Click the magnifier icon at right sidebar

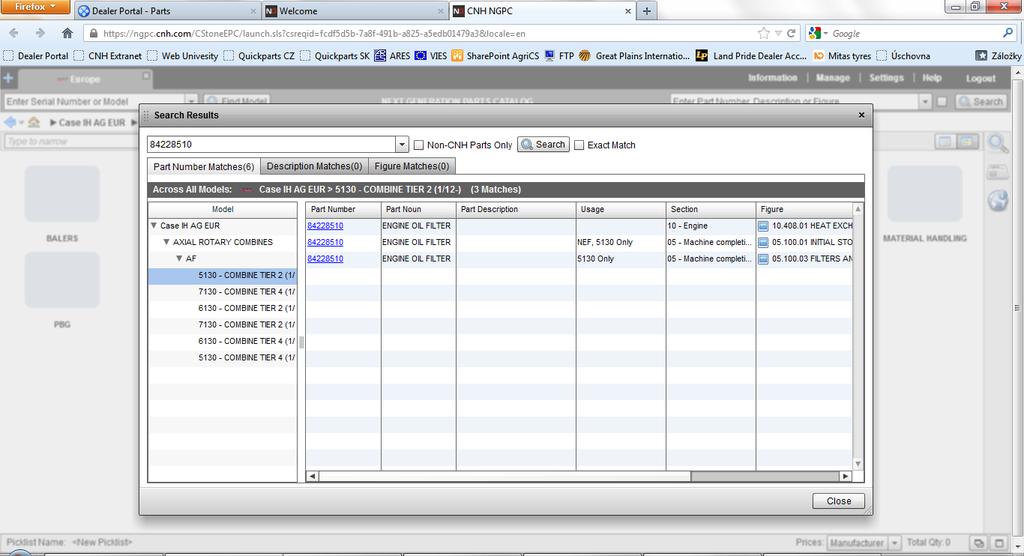tap(998, 142)
